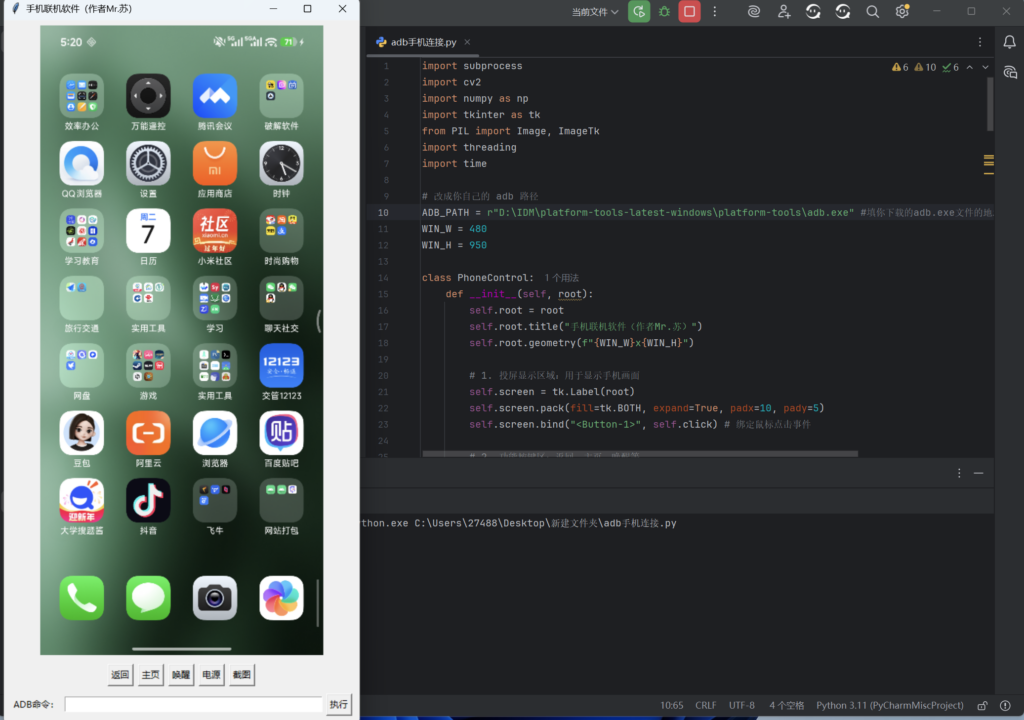Viewport: 1024px width, 720px height.
Task: Open the editor tab options three-dot menu
Action: pos(980,42)
